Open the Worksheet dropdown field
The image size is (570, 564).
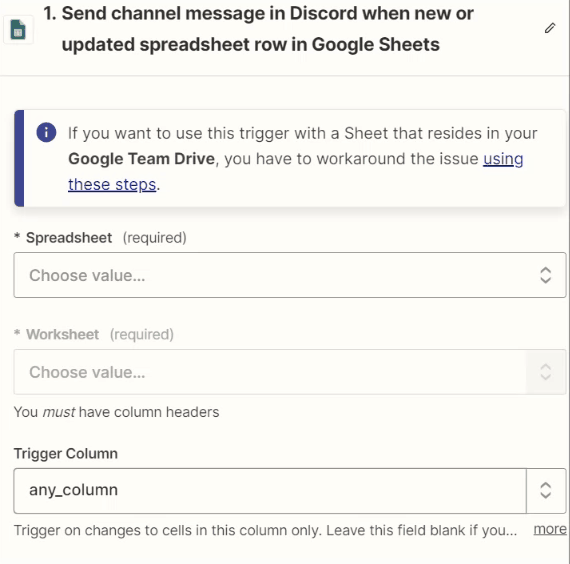pos(290,372)
